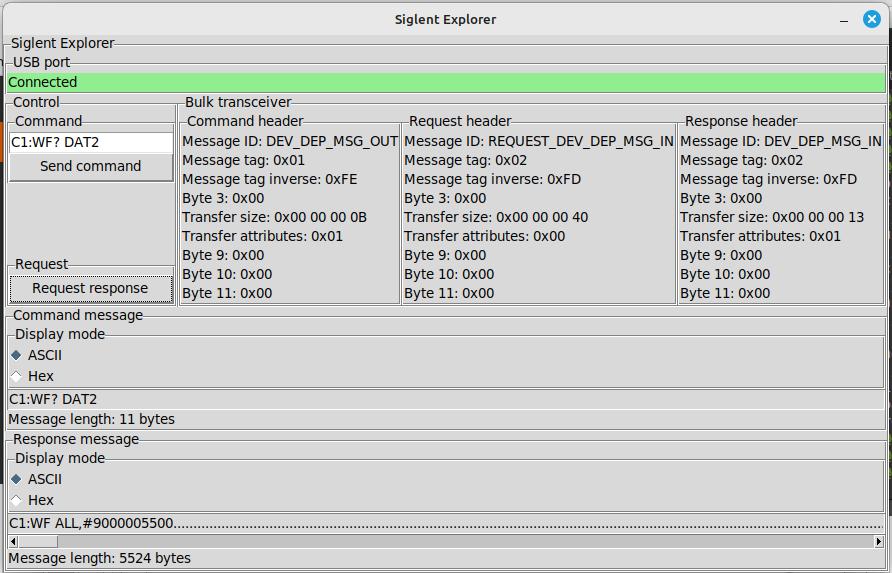Click the Message length 5524 bytes label
Image resolution: width=892 pixels, height=573 pixels.
(99, 558)
